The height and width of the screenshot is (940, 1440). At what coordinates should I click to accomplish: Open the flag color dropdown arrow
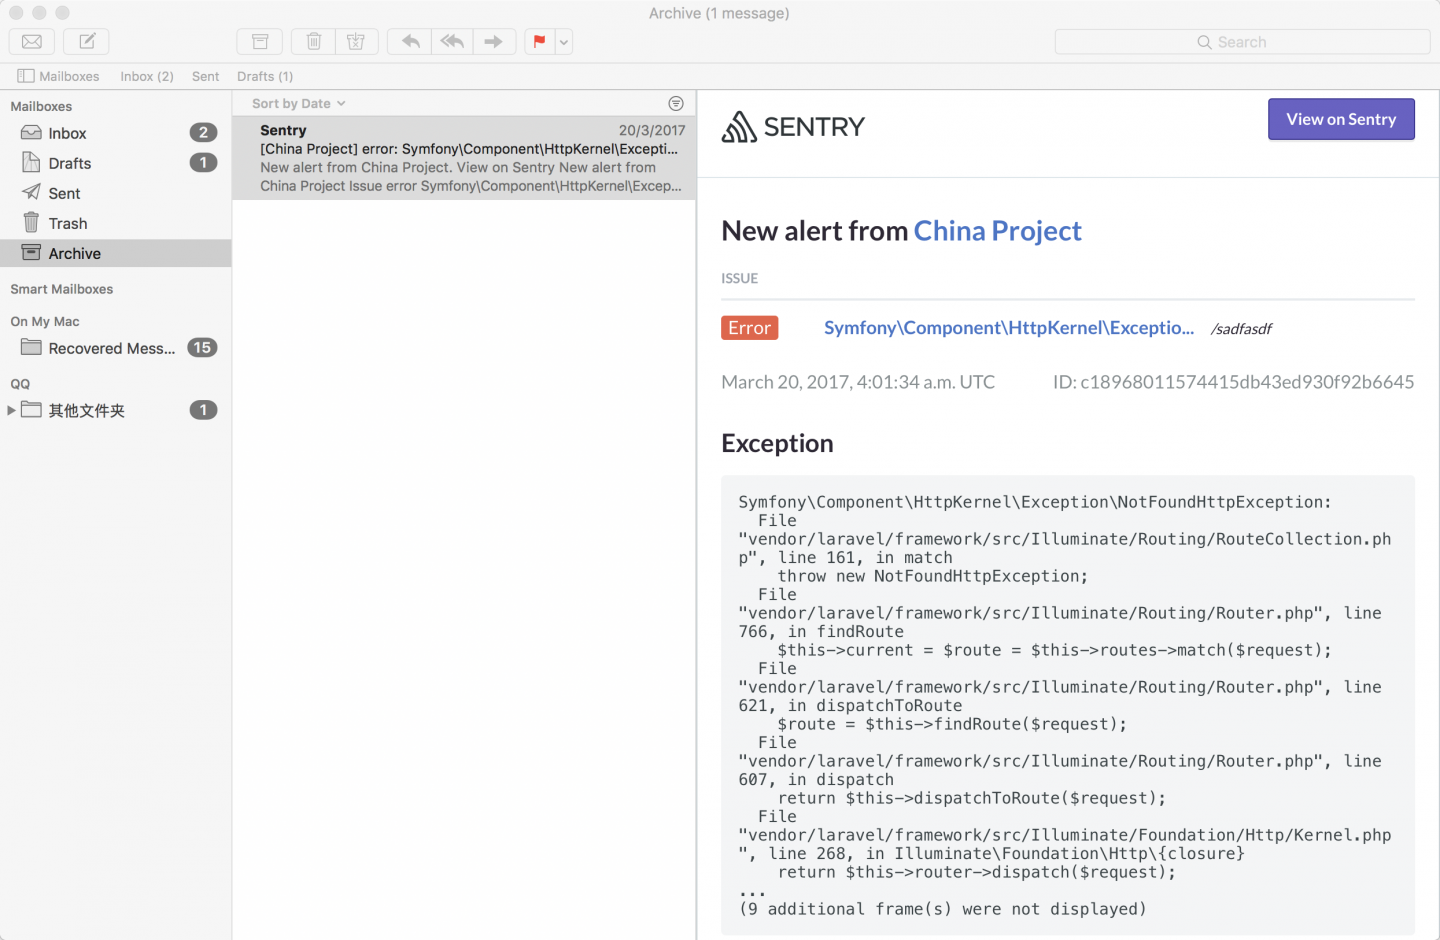(x=564, y=41)
